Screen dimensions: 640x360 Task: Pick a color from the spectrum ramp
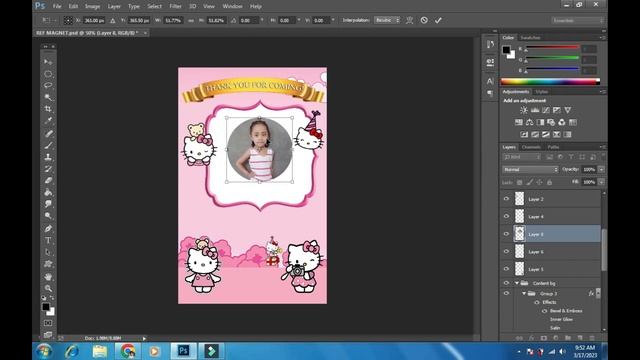click(x=550, y=82)
